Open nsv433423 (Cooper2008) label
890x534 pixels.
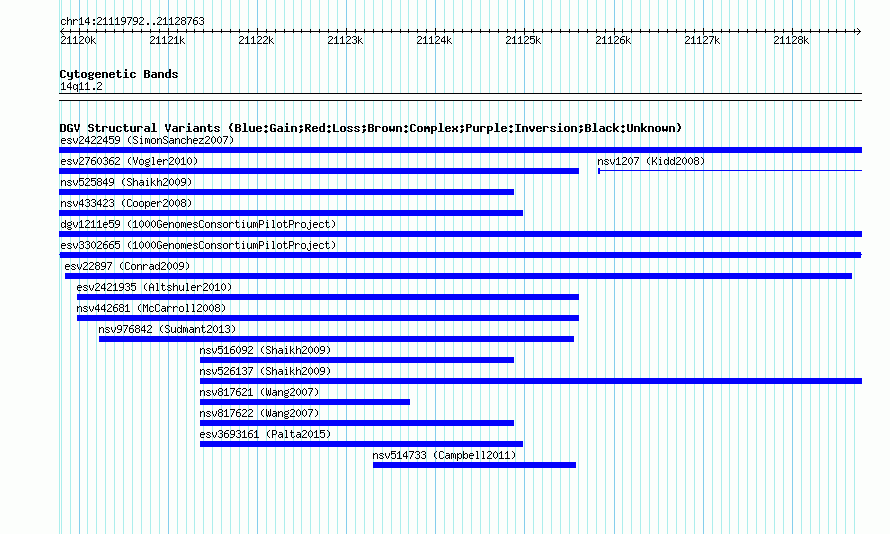tap(126, 203)
